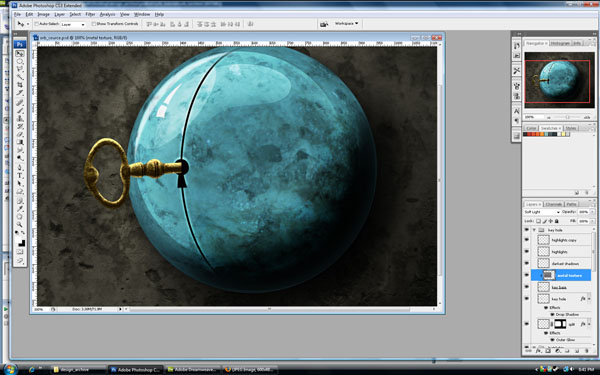Select the Pen tool
The height and width of the screenshot is (375, 600).
[20, 167]
